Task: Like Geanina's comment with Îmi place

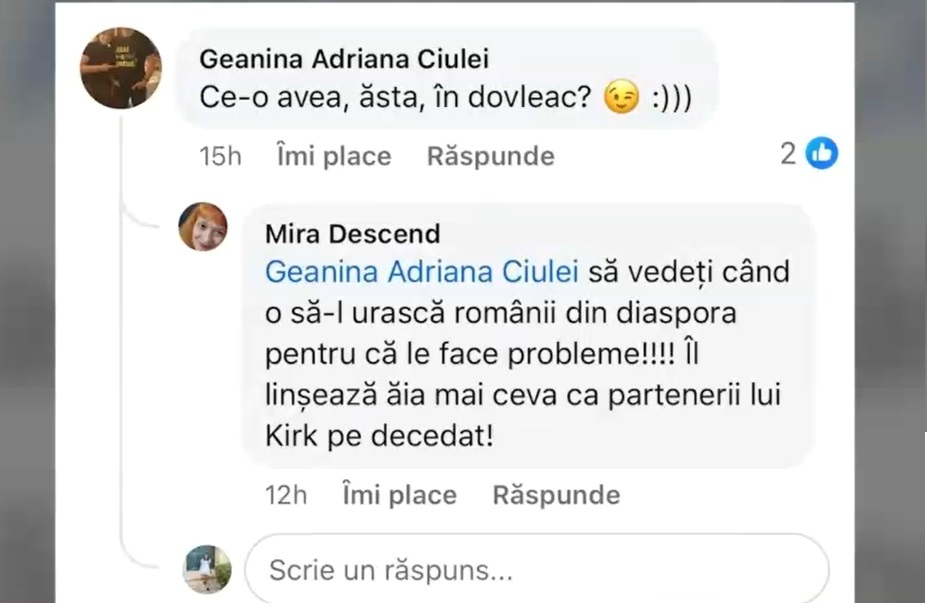Action: coord(333,156)
